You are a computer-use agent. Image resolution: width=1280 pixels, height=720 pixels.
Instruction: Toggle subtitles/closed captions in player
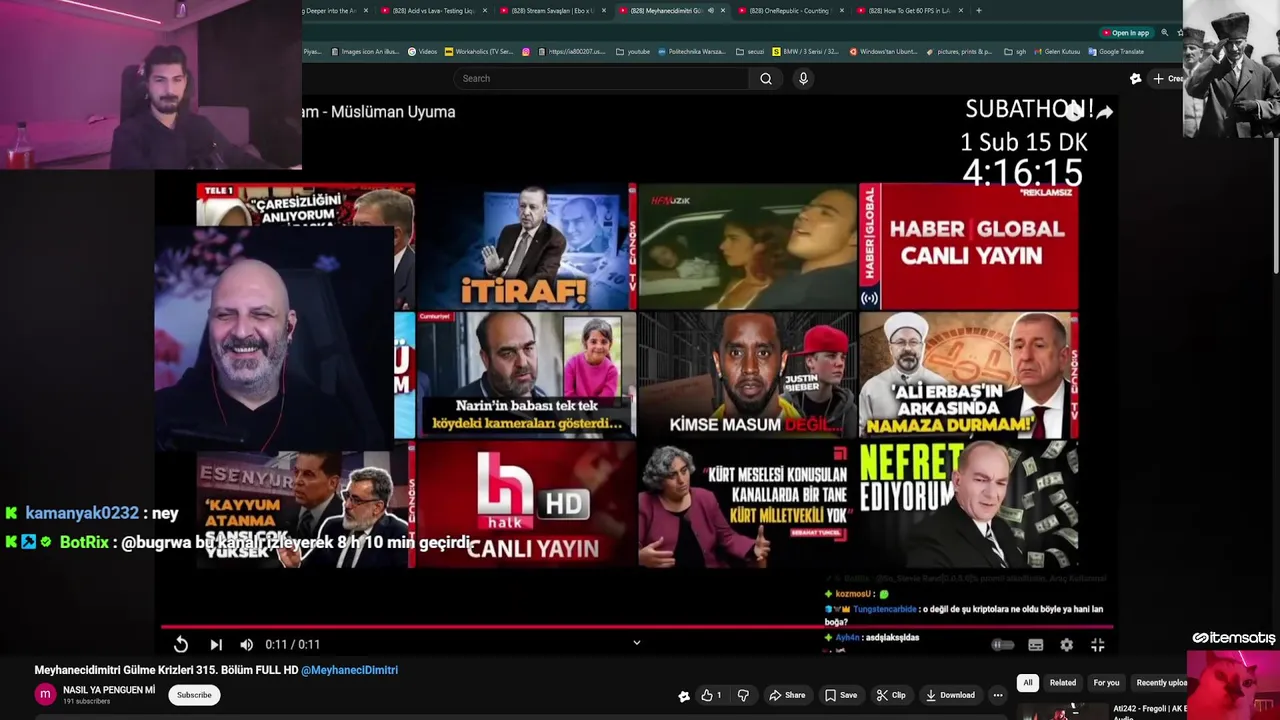click(1036, 645)
